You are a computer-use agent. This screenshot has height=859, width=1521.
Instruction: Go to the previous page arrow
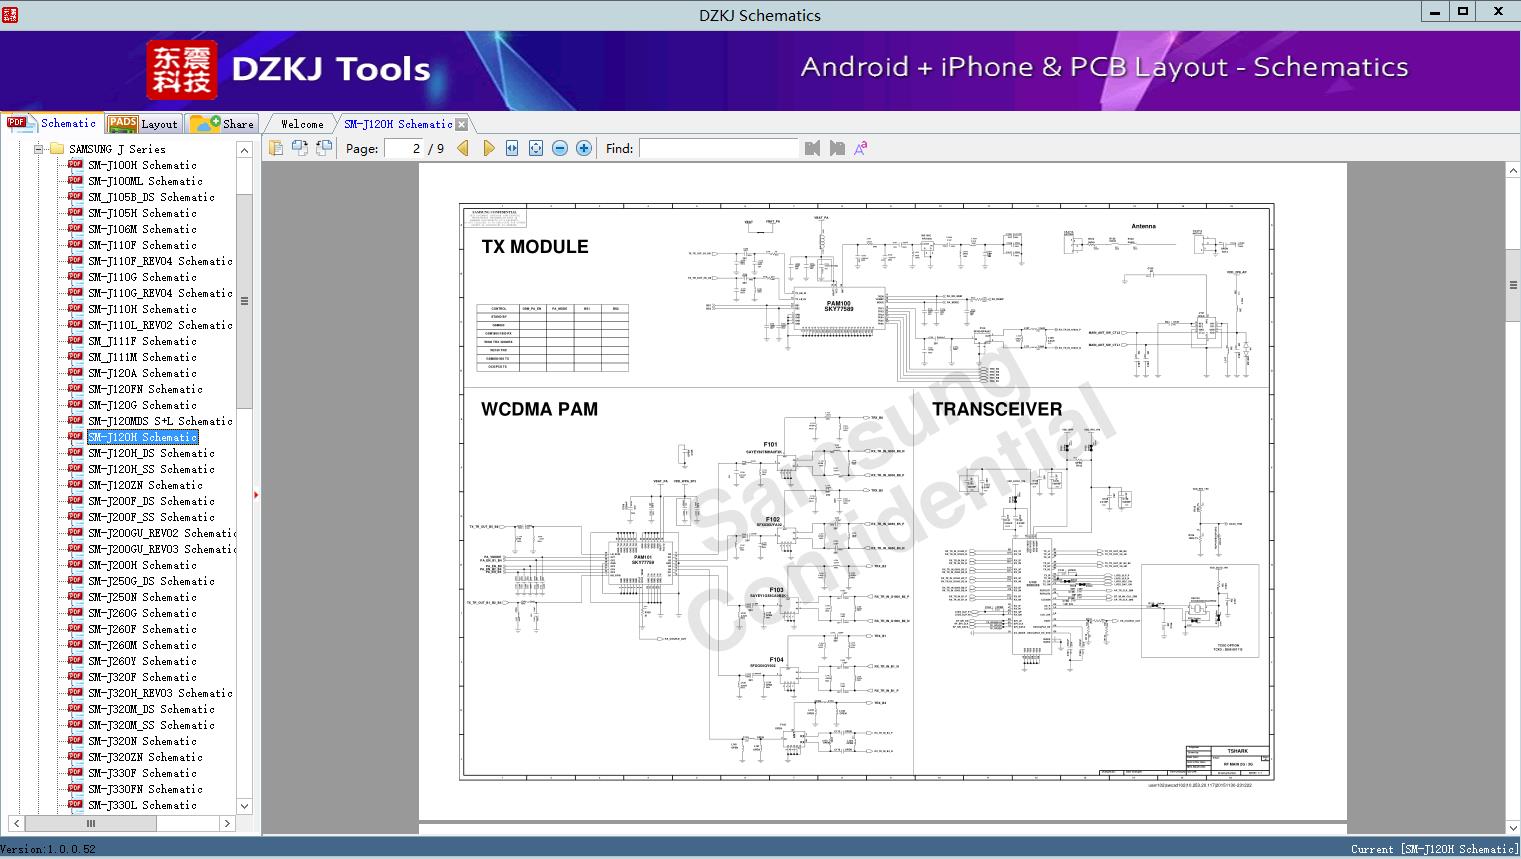coord(463,148)
